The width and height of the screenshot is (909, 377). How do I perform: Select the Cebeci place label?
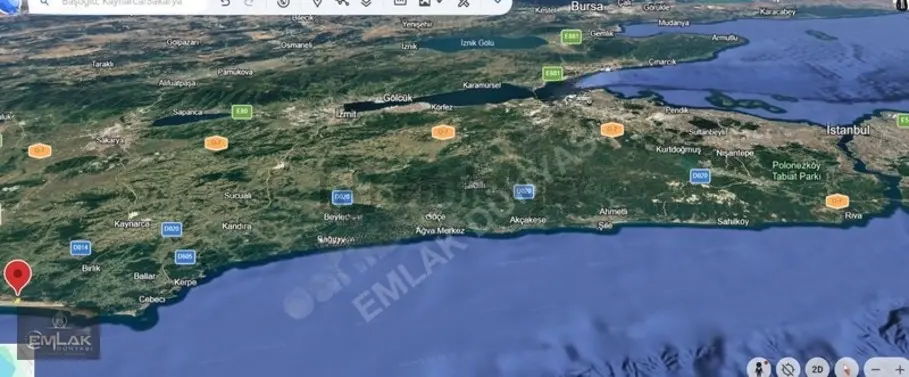[x=152, y=299]
